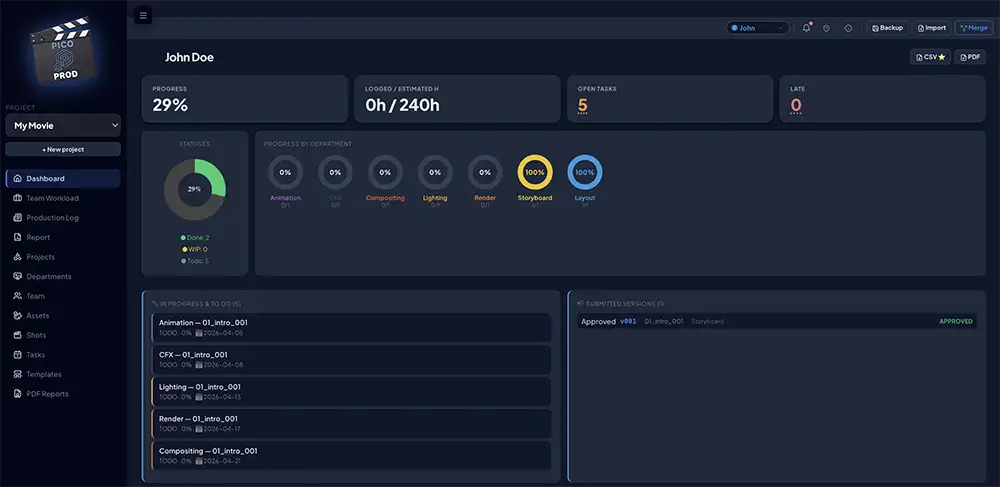This screenshot has height=487, width=1000.
Task: Click the Pico Prod clapperboard logo
Action: [62, 50]
